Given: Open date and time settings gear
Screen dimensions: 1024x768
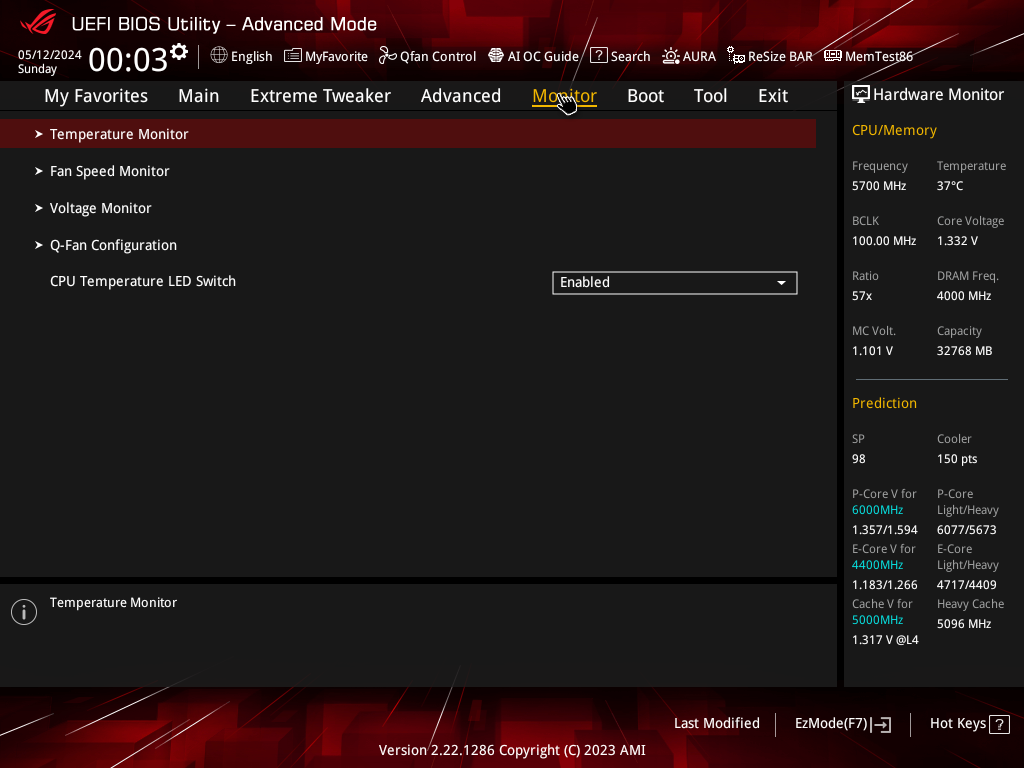Looking at the screenshot, I should coord(179,52).
